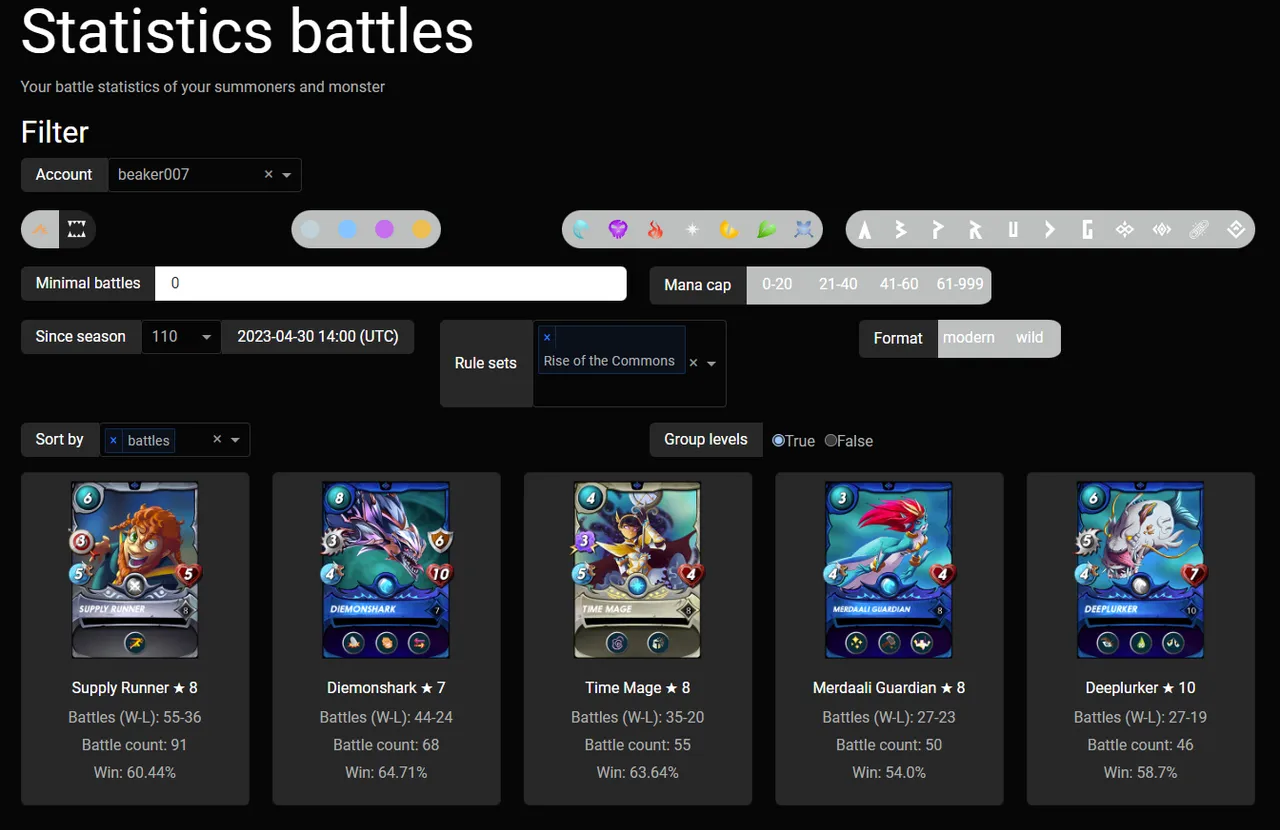Click 'Battles (W-L): 35-20' under Time Mage
This screenshot has height=830, width=1280.
pyautogui.click(x=638, y=717)
